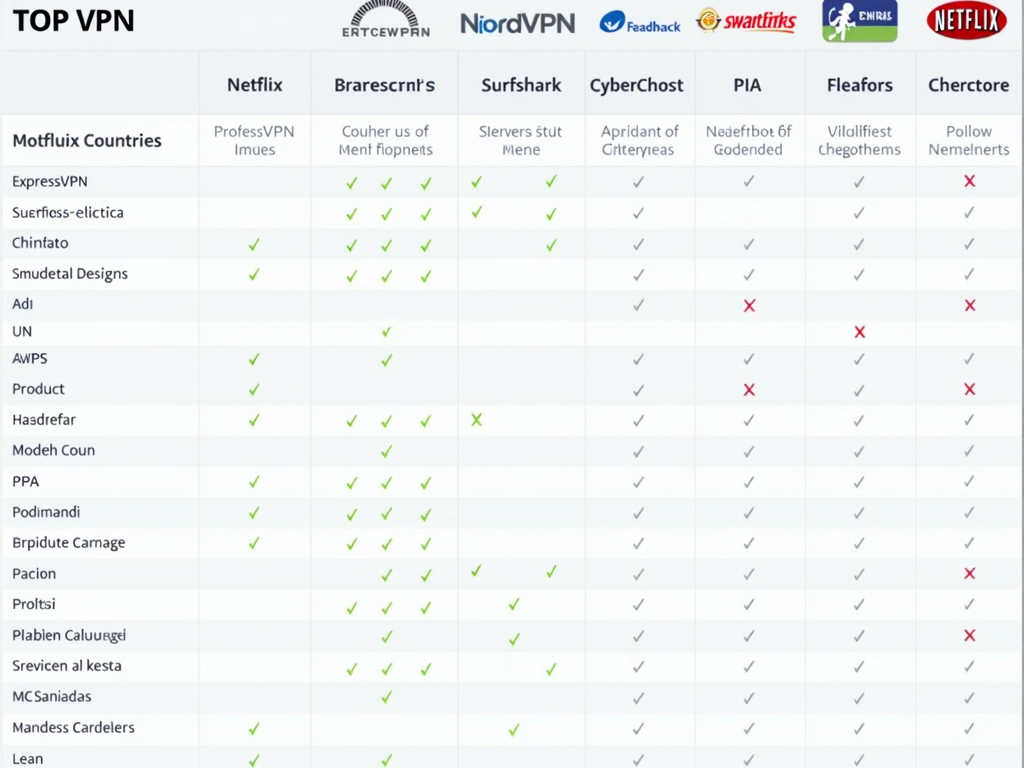Click the Modeh Coun row label
The image size is (1024, 768).
[54, 450]
